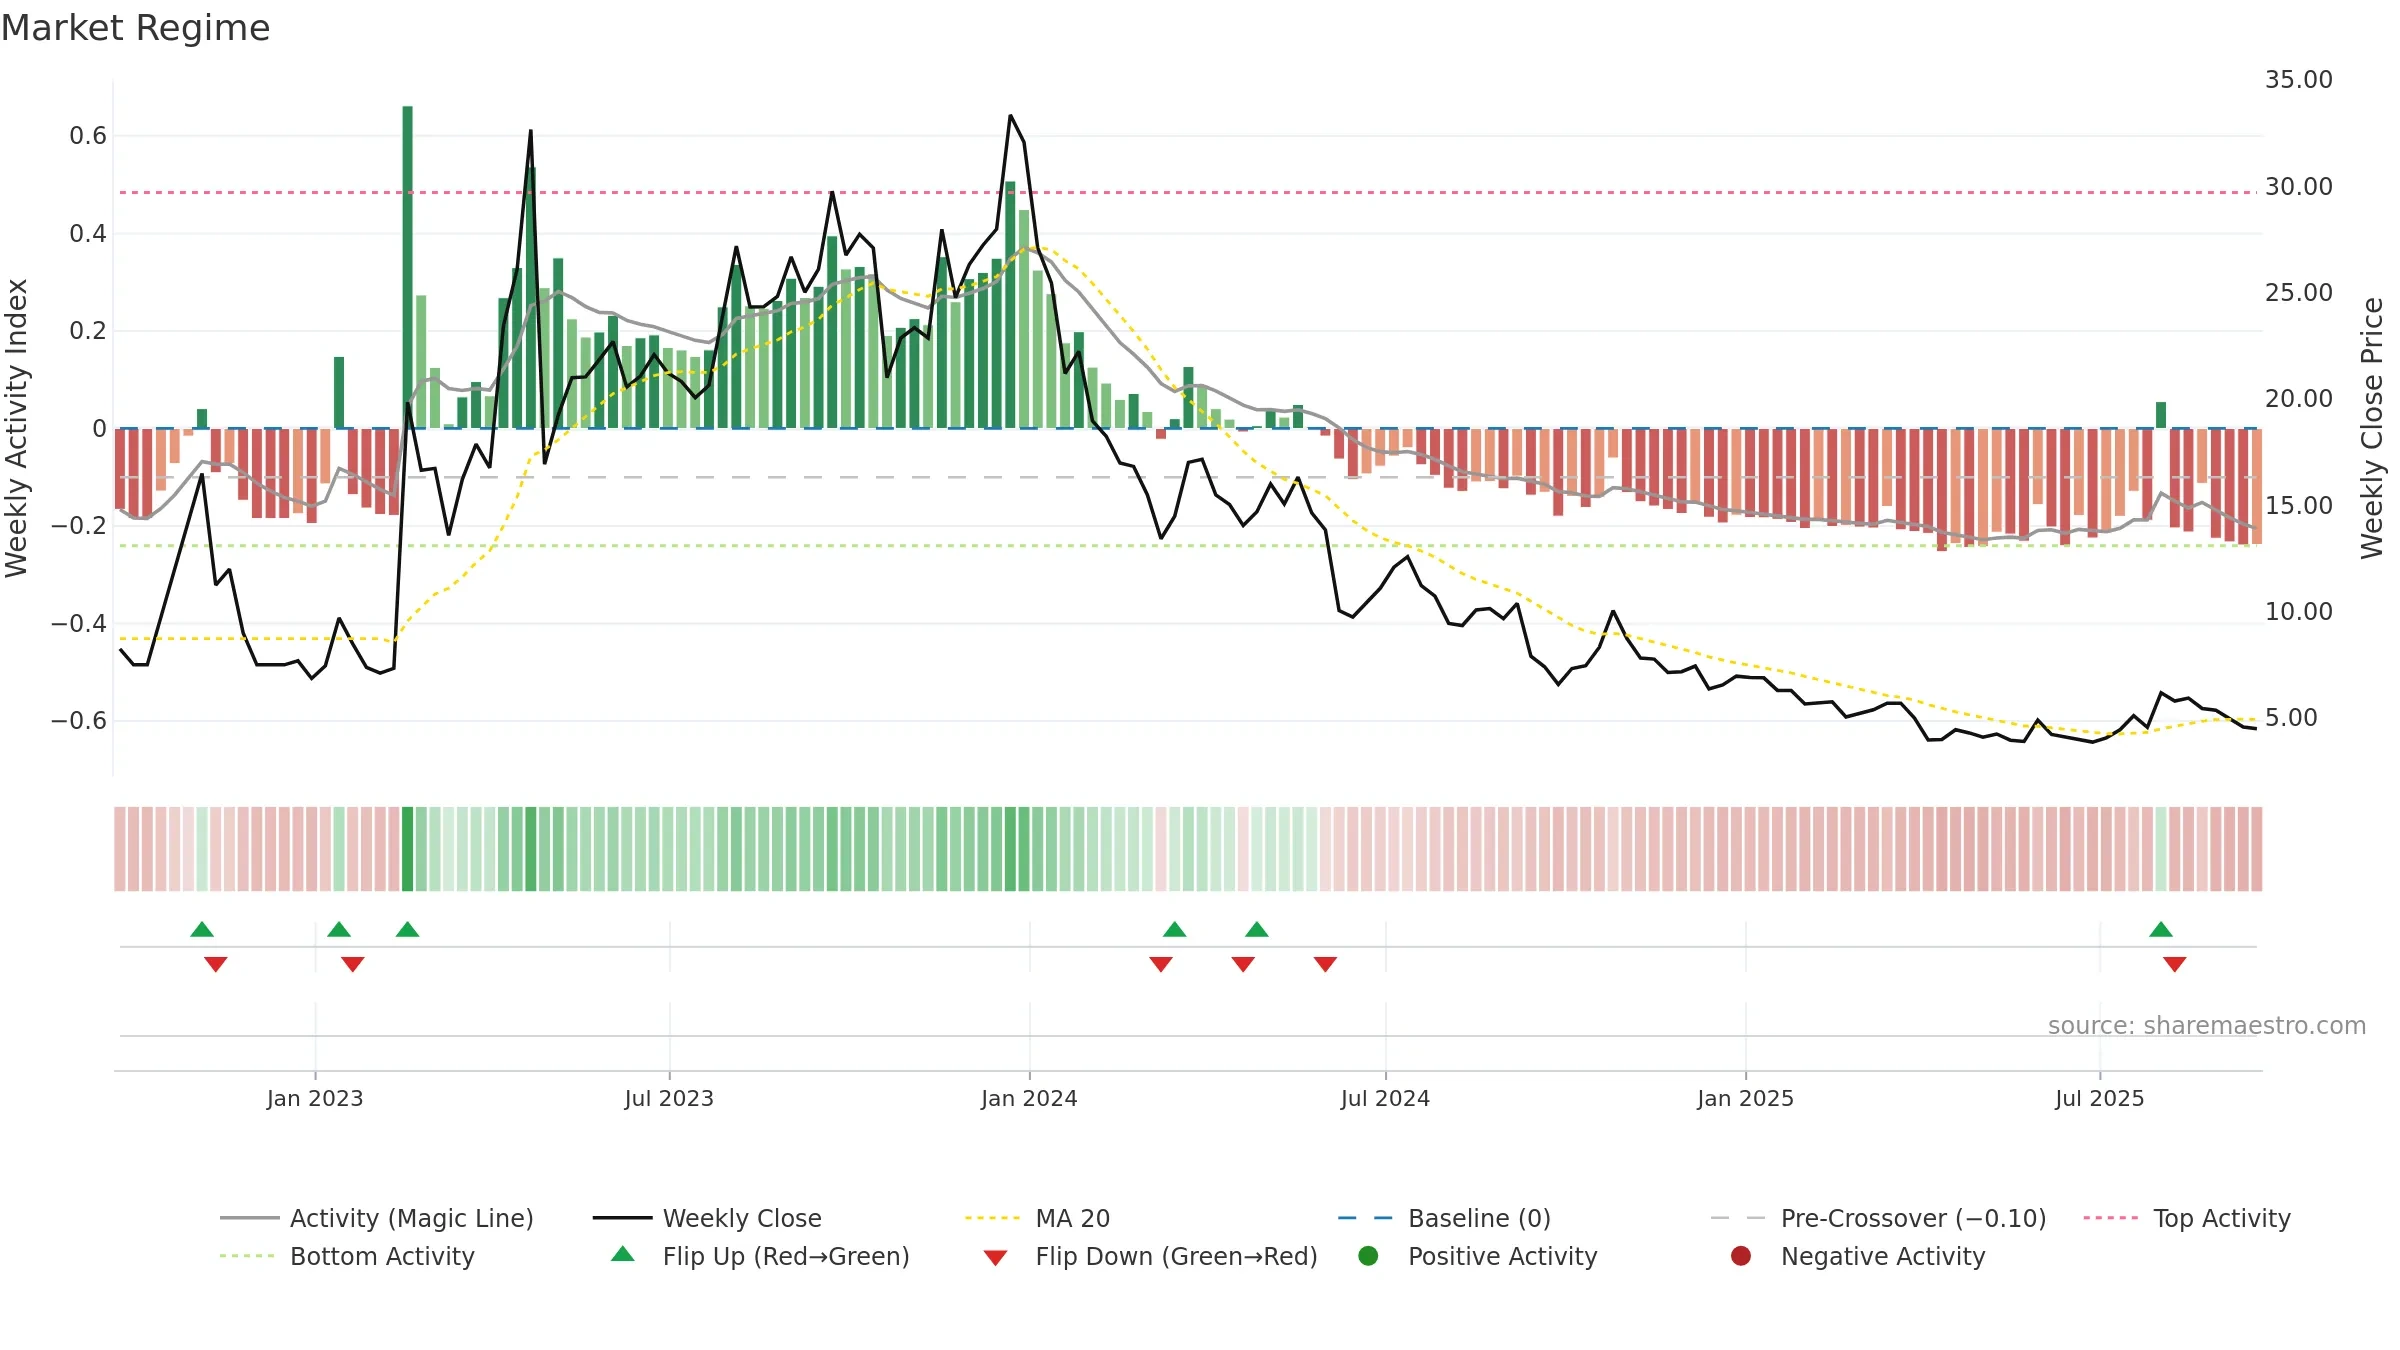
Task: Click the Negative Activity legend label
Action: pyautogui.click(x=1883, y=1256)
